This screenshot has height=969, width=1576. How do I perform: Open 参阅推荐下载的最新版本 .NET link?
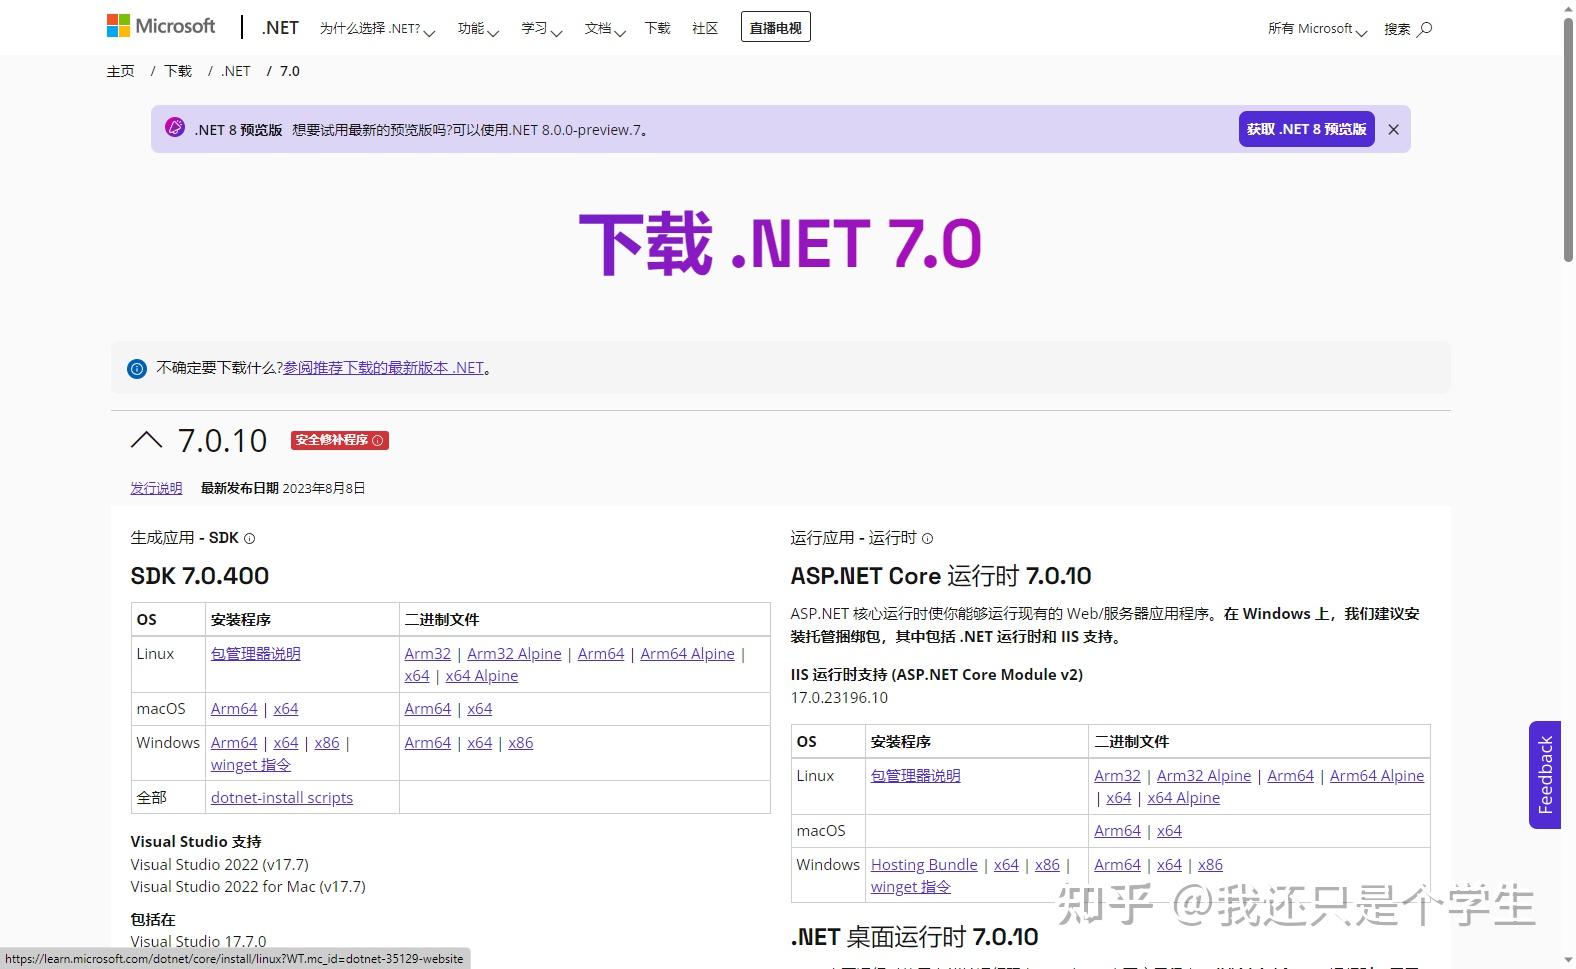[x=384, y=368]
